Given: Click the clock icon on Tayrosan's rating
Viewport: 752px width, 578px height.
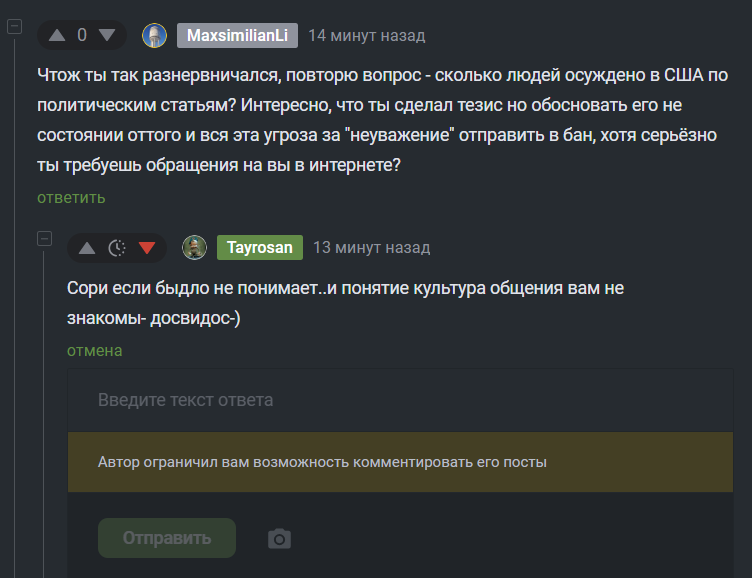Looking at the screenshot, I should point(117,248).
